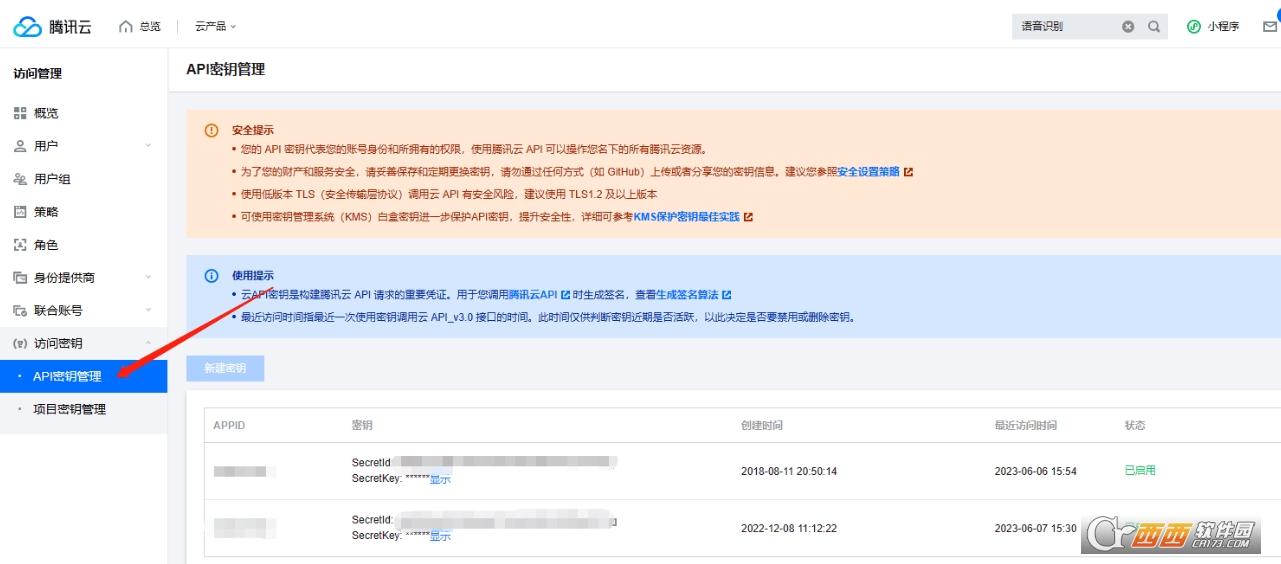Viewport: 1281px width, 564px height.
Task: Click the 总览 navigation link
Action: click(x=150, y=26)
